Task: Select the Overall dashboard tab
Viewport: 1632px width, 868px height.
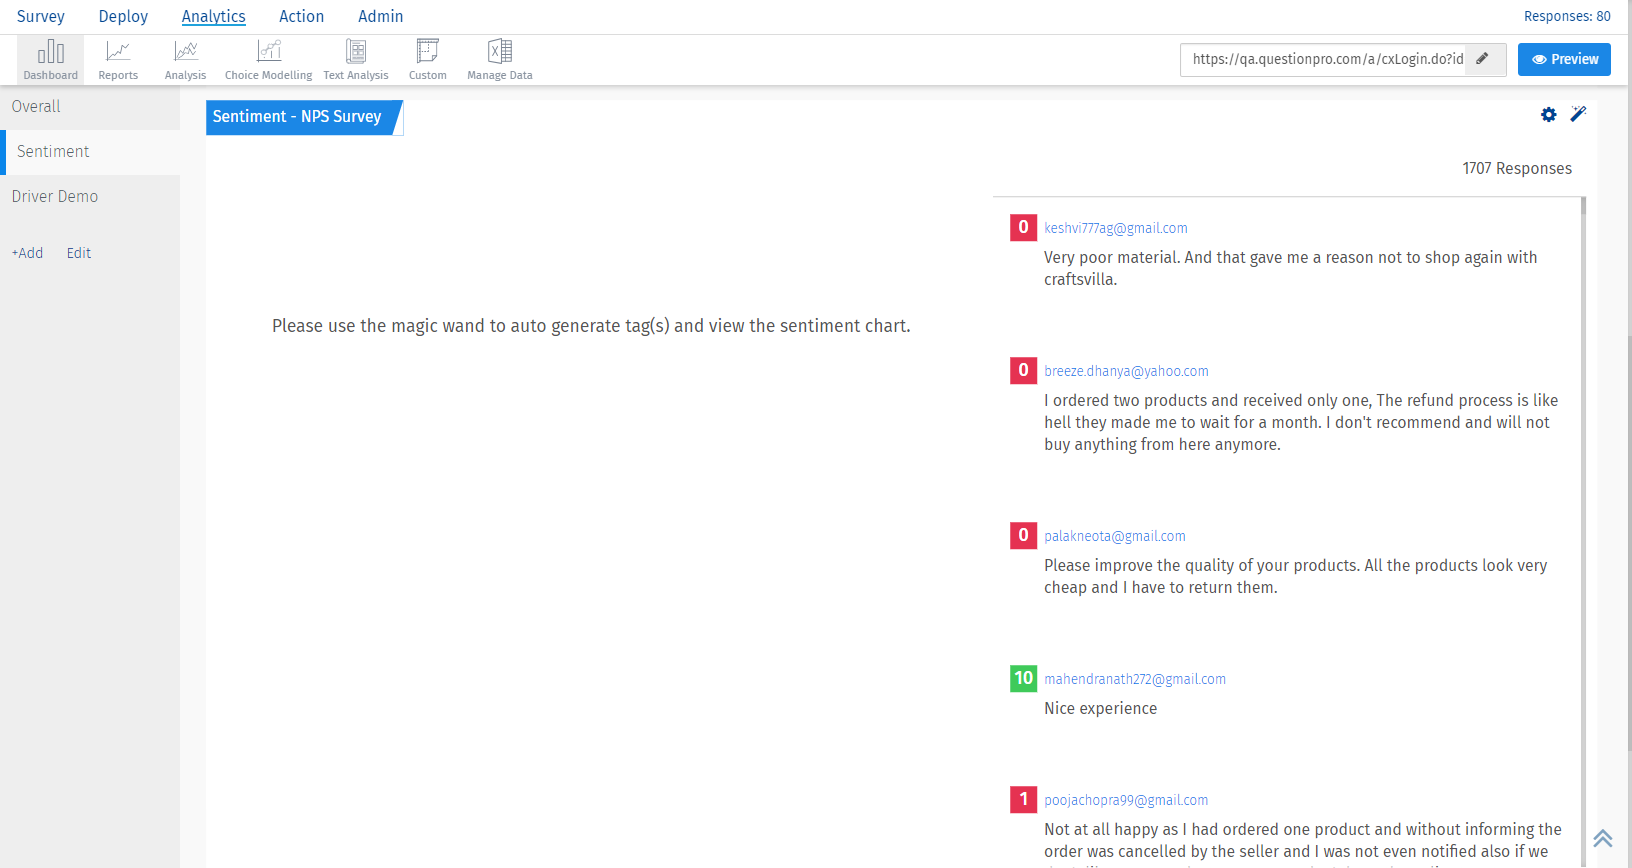Action: pos(36,107)
